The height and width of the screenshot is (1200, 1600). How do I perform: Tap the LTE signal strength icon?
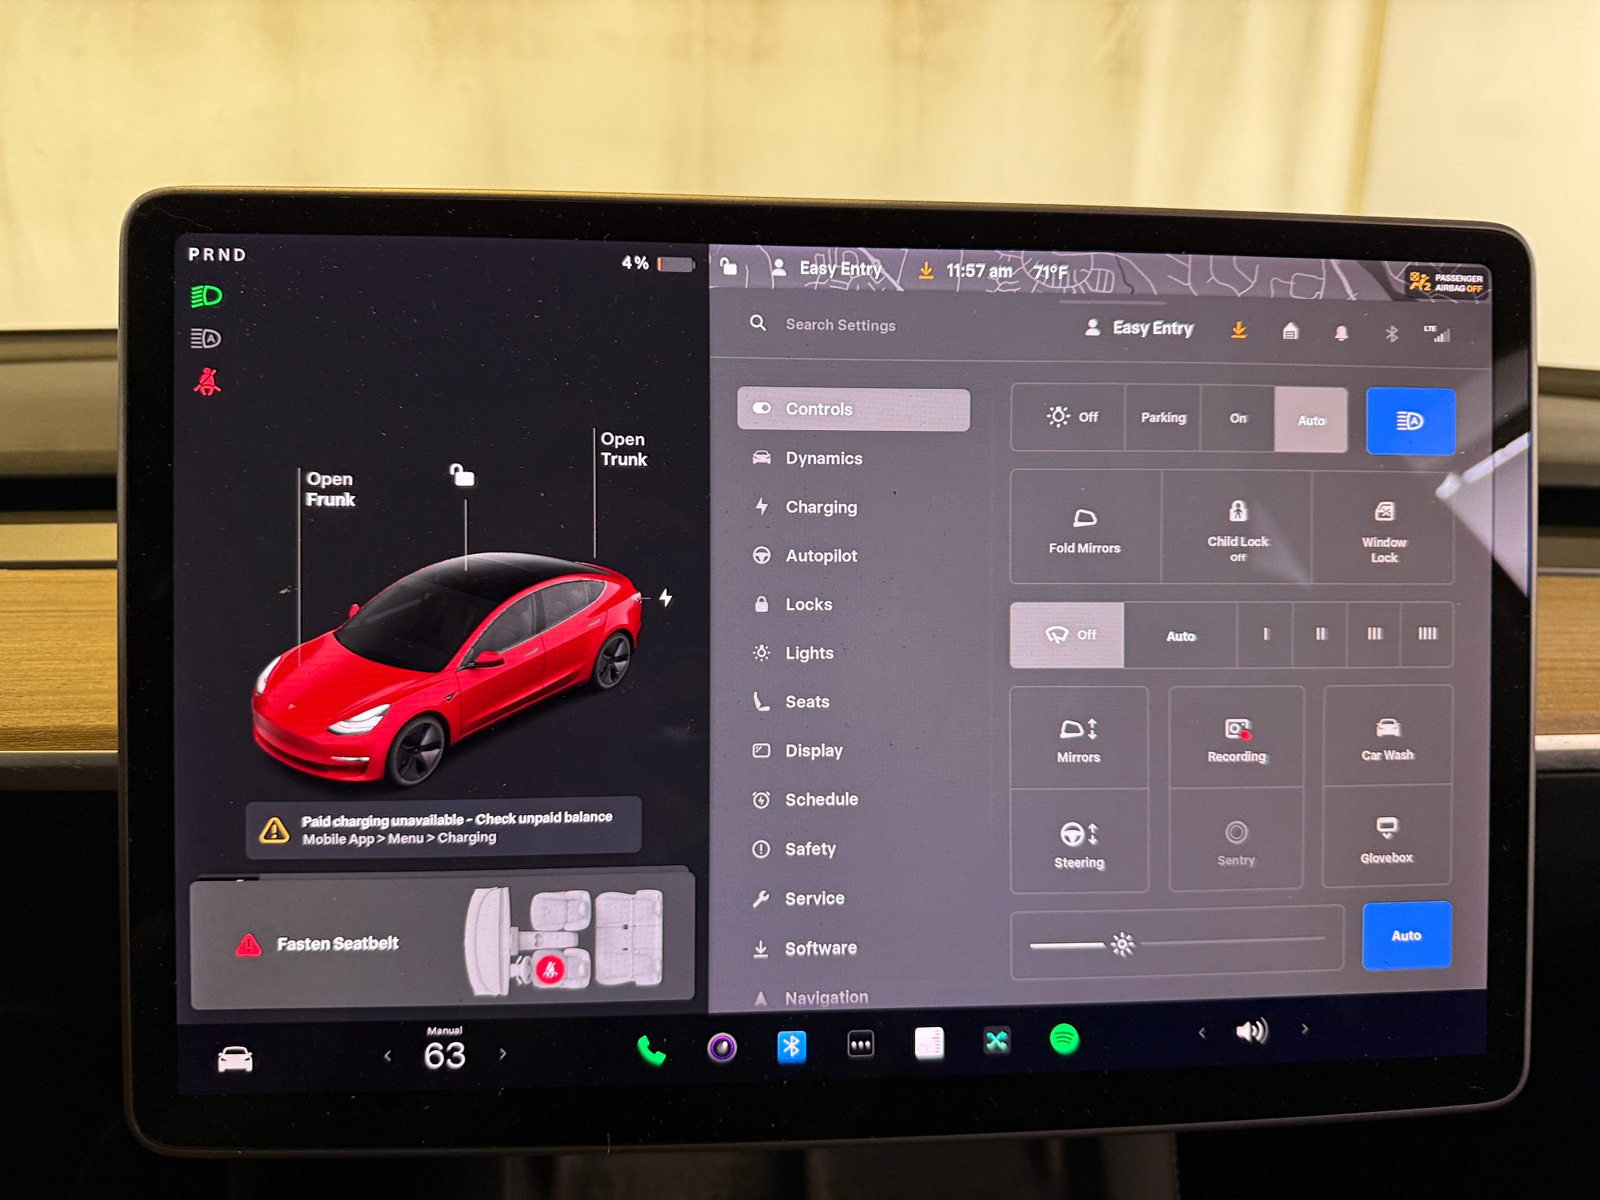1437,334
